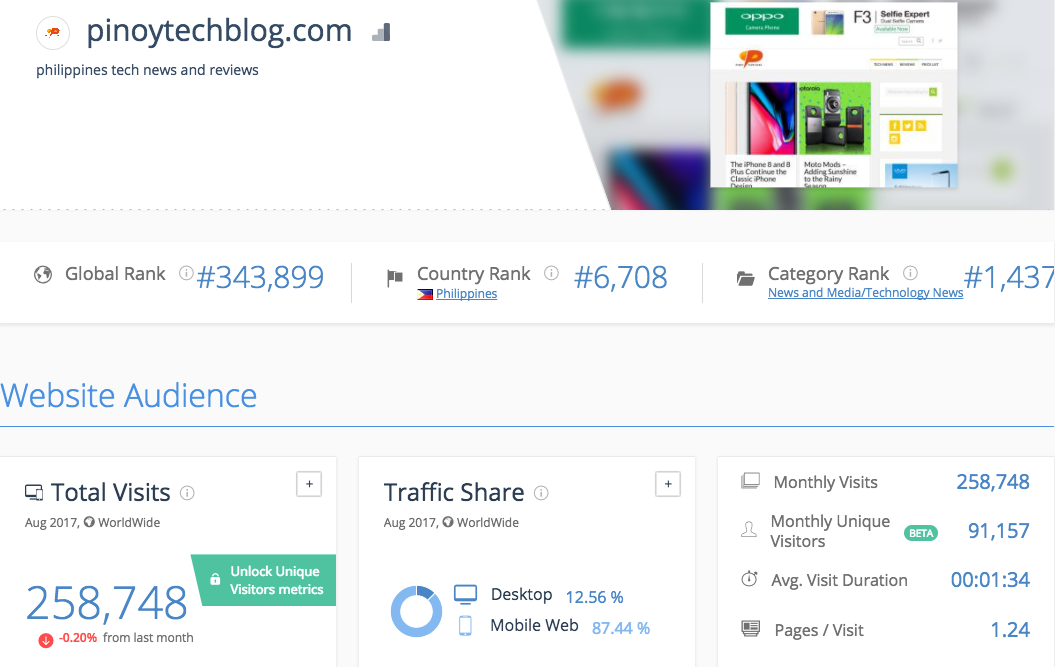
Task: Click the Desktop share value 12.56 %
Action: 595,598
